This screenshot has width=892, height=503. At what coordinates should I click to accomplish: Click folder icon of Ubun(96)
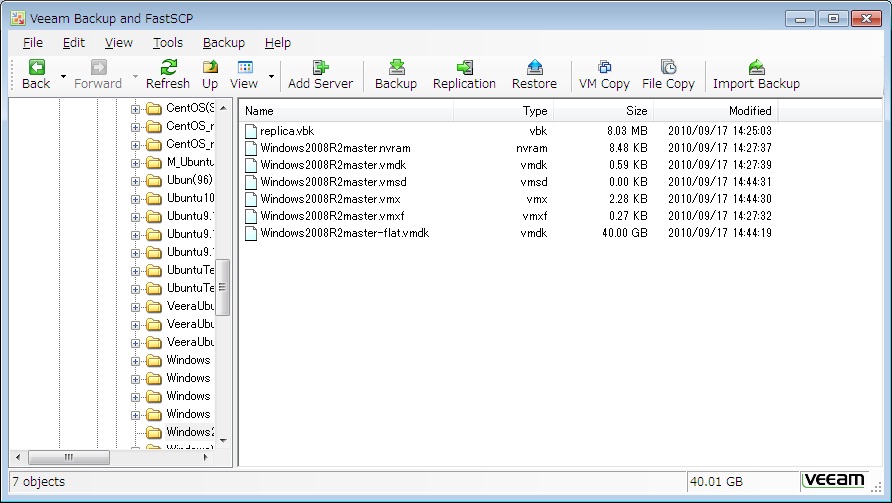point(154,181)
